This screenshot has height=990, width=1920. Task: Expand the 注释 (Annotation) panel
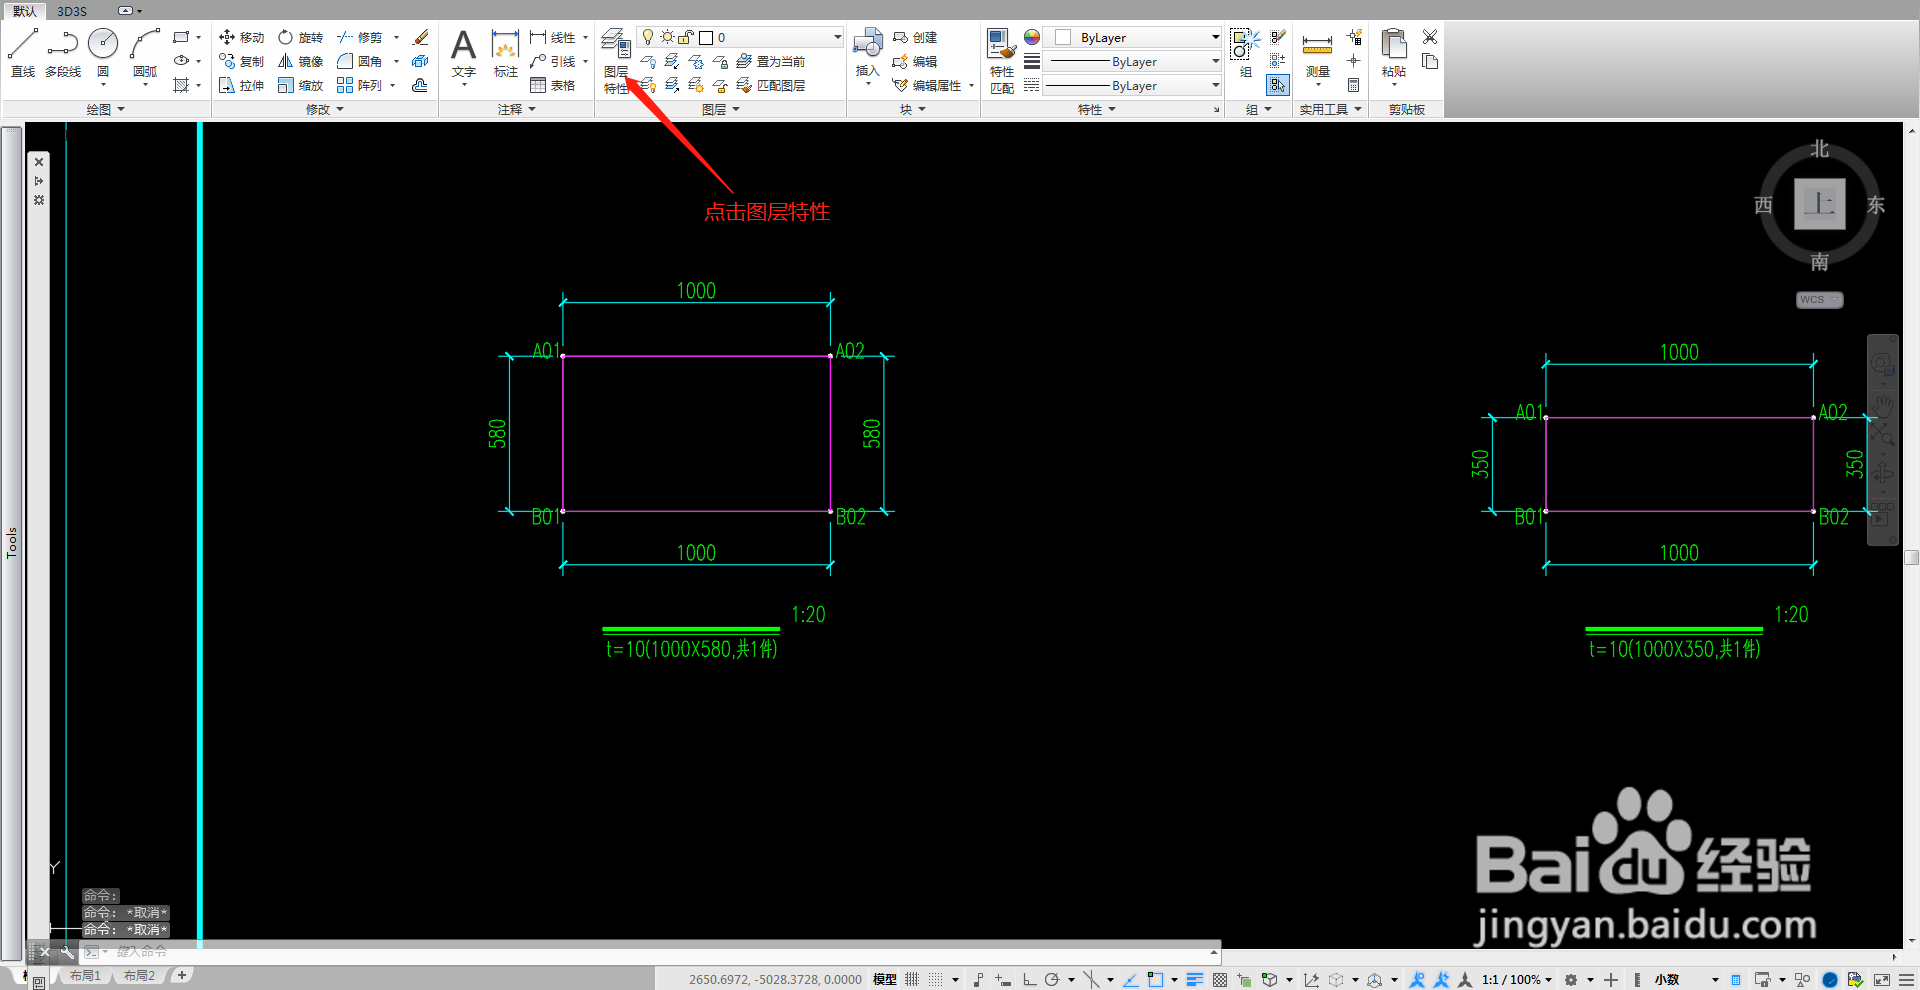pos(516,109)
